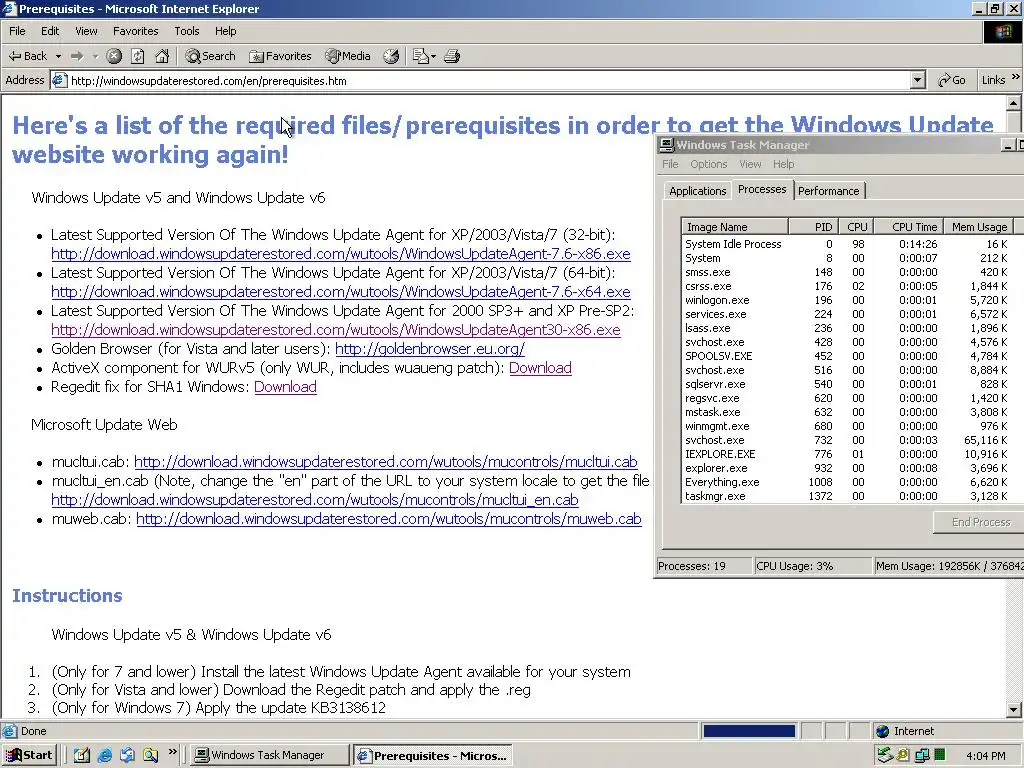Sort processes by Mem Usage column header
The width and height of the screenshot is (1024, 768).
(978, 227)
